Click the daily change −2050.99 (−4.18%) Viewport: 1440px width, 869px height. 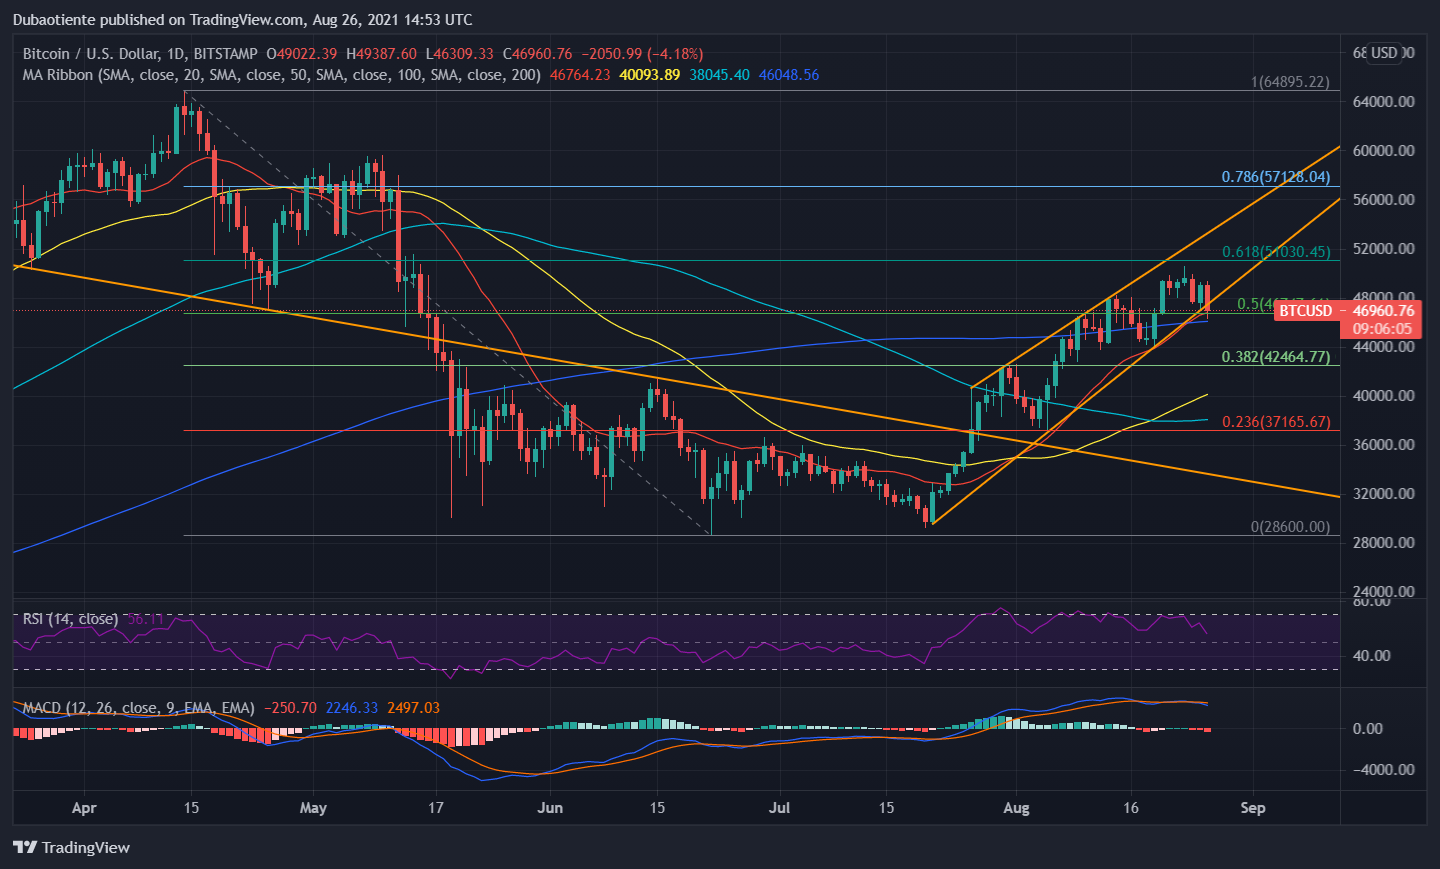click(x=641, y=53)
